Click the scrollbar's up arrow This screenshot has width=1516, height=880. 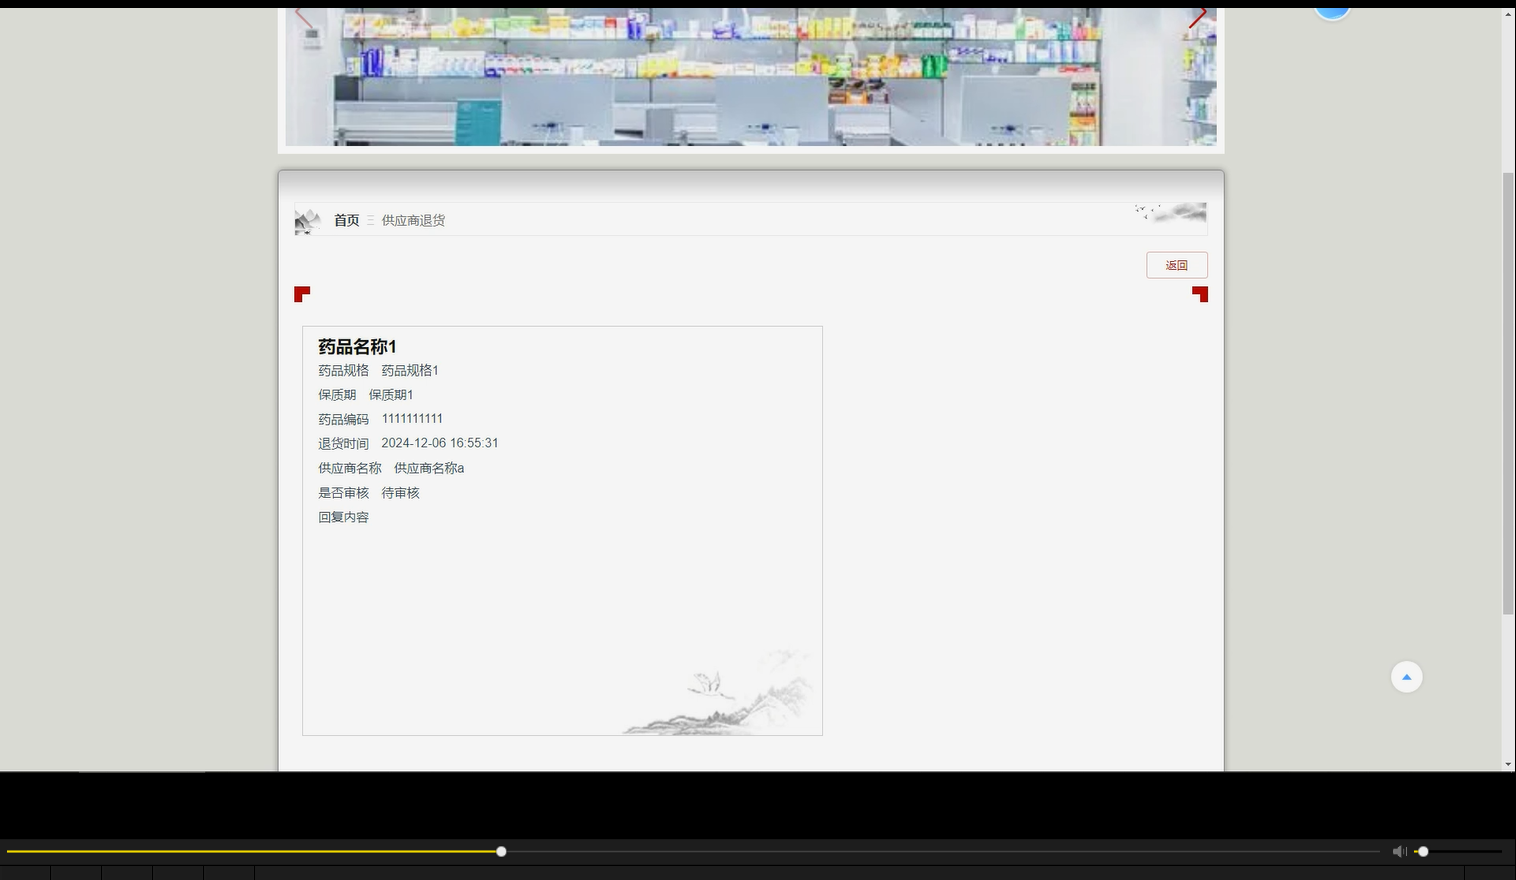pyautogui.click(x=1508, y=13)
